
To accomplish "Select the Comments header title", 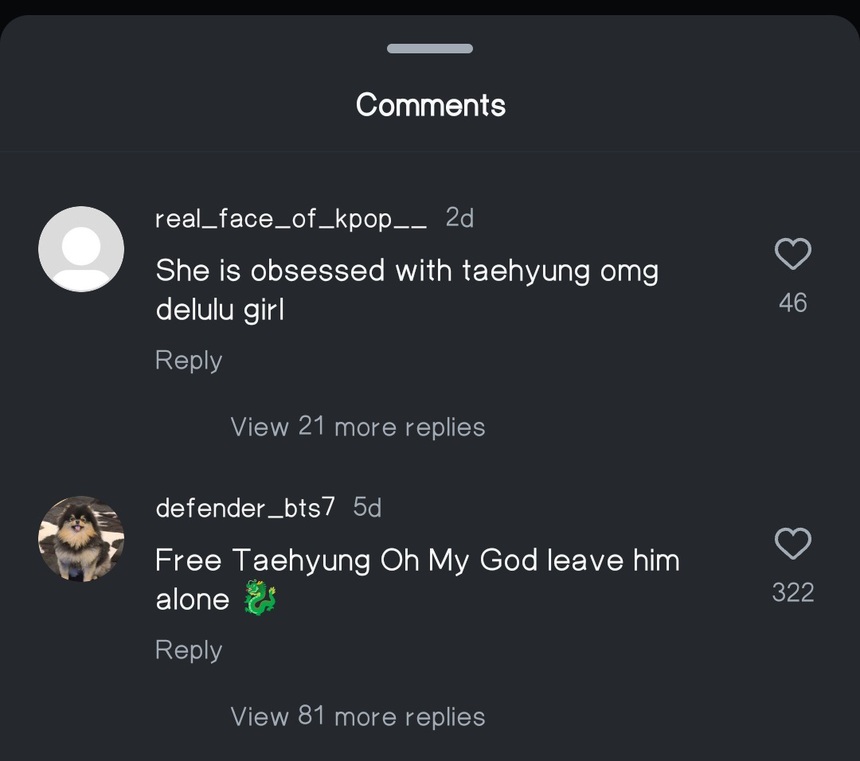I will point(430,104).
